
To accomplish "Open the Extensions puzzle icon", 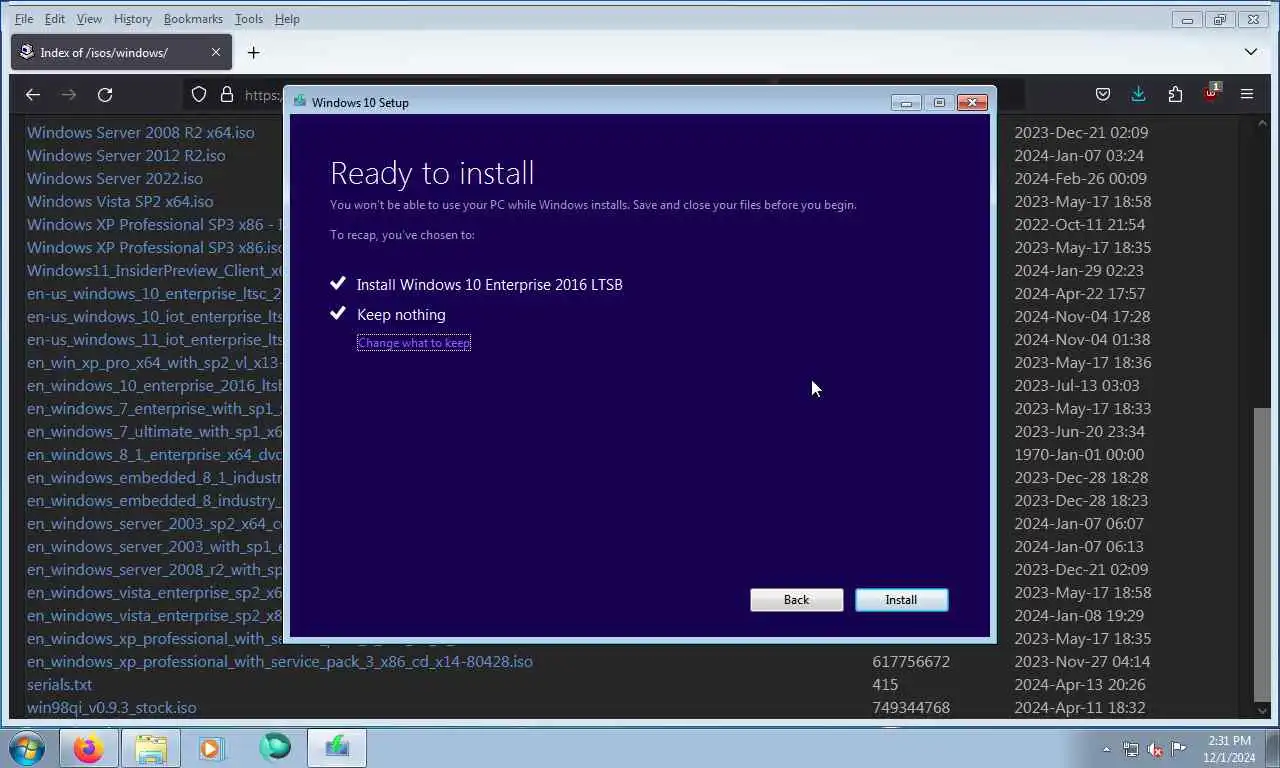I will 1175,94.
